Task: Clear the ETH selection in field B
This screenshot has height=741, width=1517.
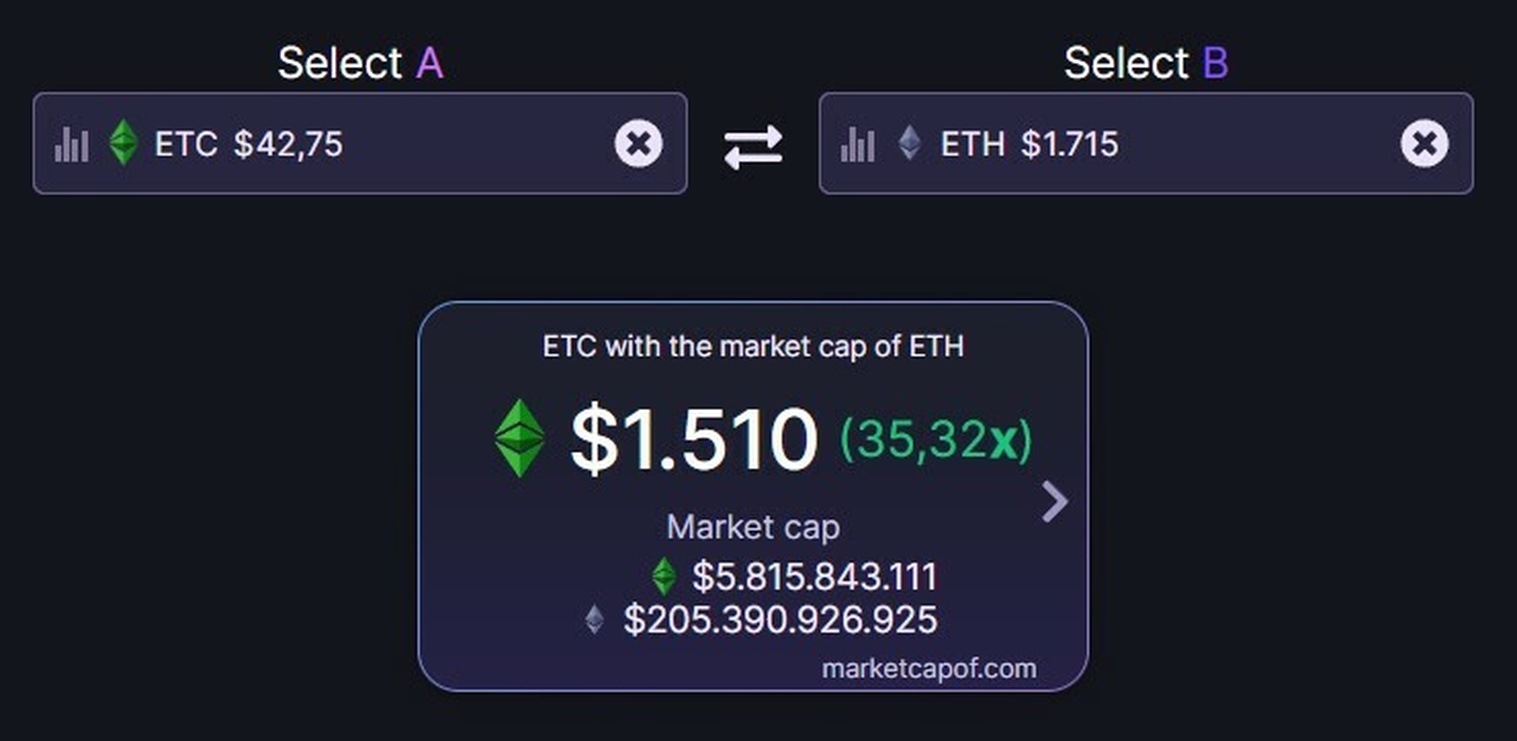Action: point(1424,144)
